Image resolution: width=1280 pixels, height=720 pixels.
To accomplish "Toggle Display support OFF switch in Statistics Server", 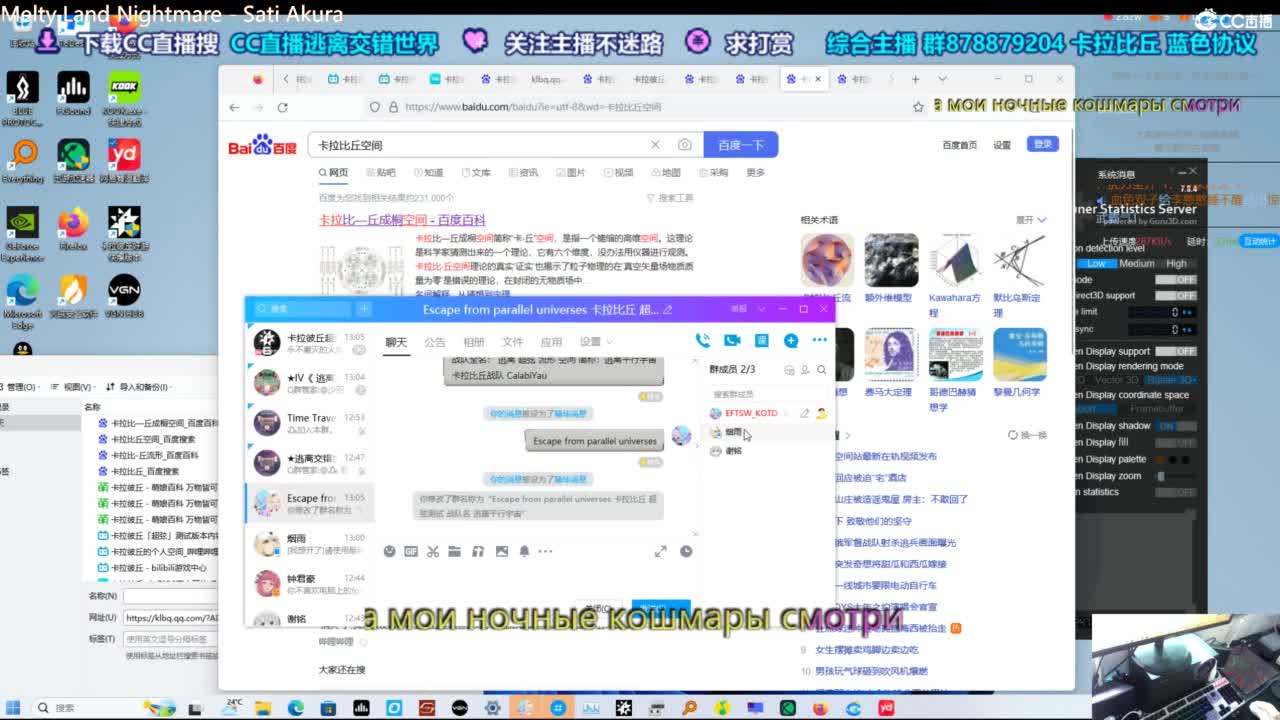I will click(x=1176, y=352).
